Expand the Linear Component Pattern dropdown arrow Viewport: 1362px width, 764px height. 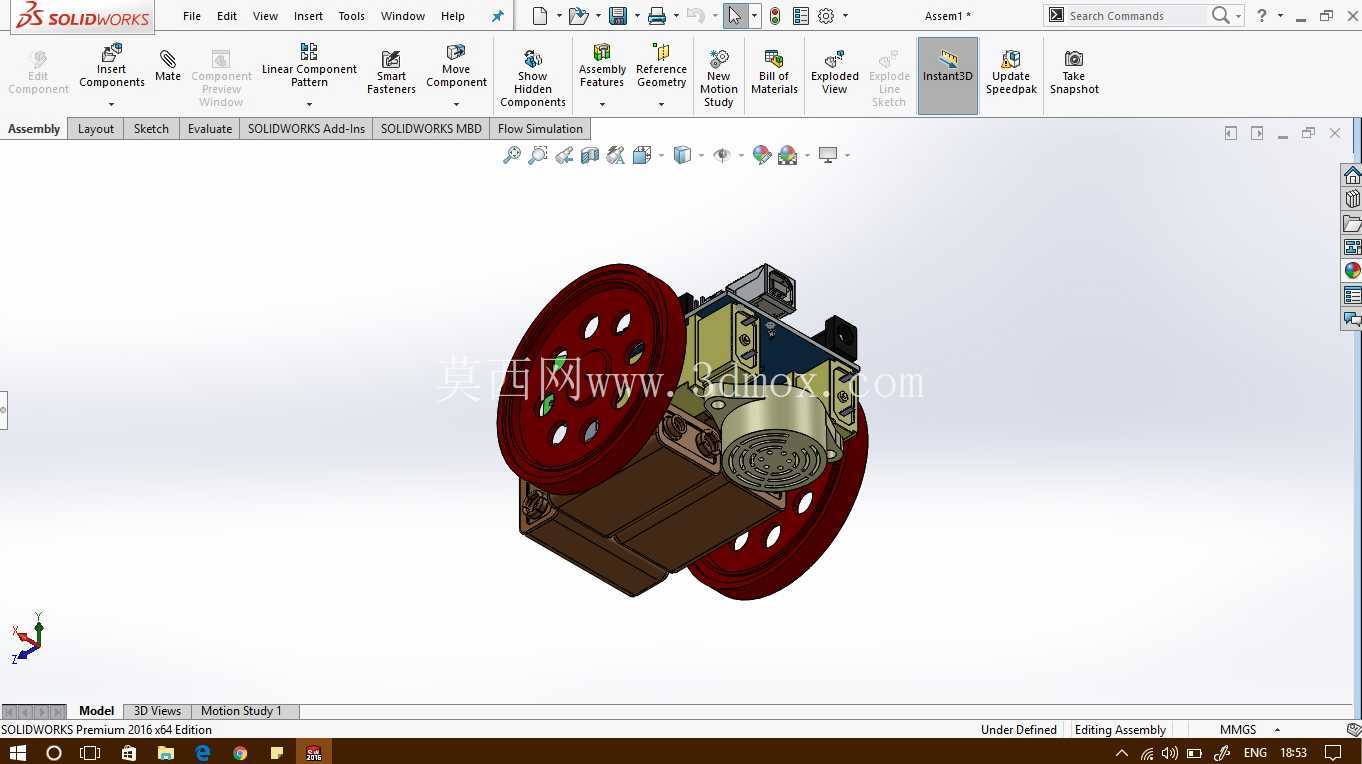point(309,104)
